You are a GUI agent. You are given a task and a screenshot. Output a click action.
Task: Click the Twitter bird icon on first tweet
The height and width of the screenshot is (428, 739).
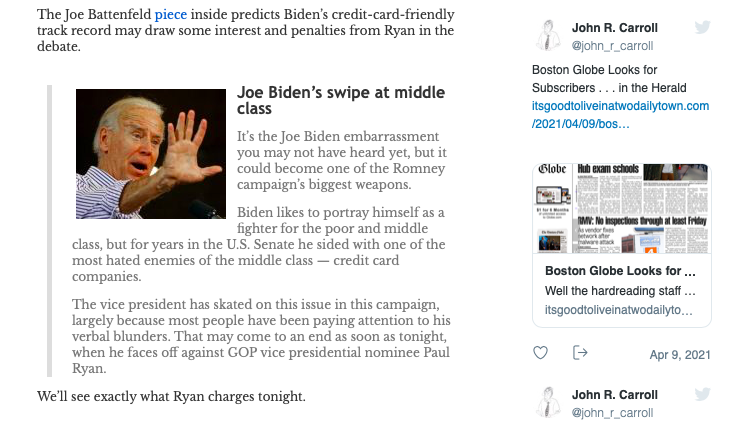[x=702, y=27]
